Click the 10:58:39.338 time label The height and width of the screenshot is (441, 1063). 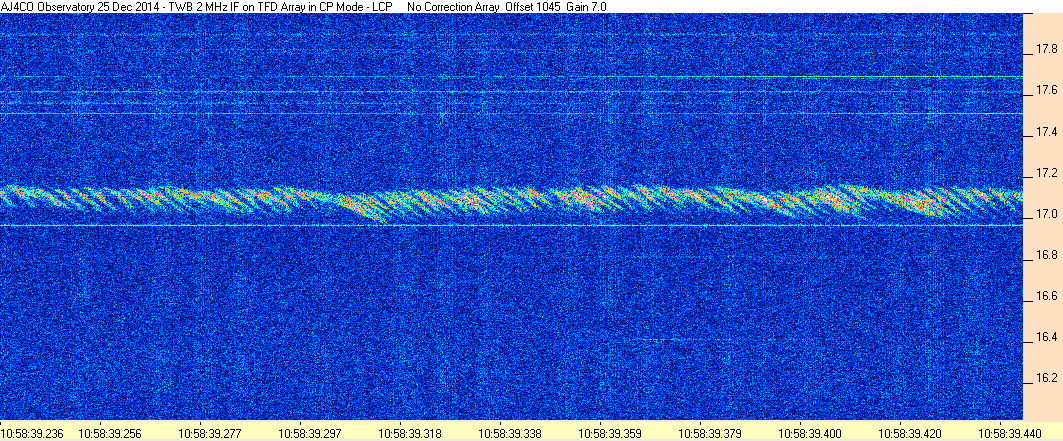pyautogui.click(x=508, y=432)
